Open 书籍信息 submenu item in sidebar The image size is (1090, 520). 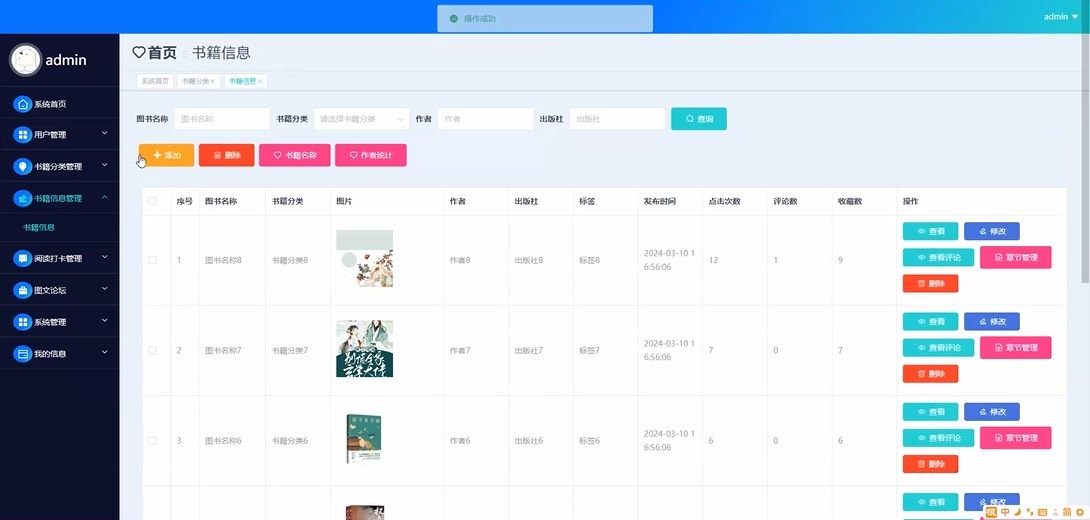pyautogui.click(x=39, y=227)
